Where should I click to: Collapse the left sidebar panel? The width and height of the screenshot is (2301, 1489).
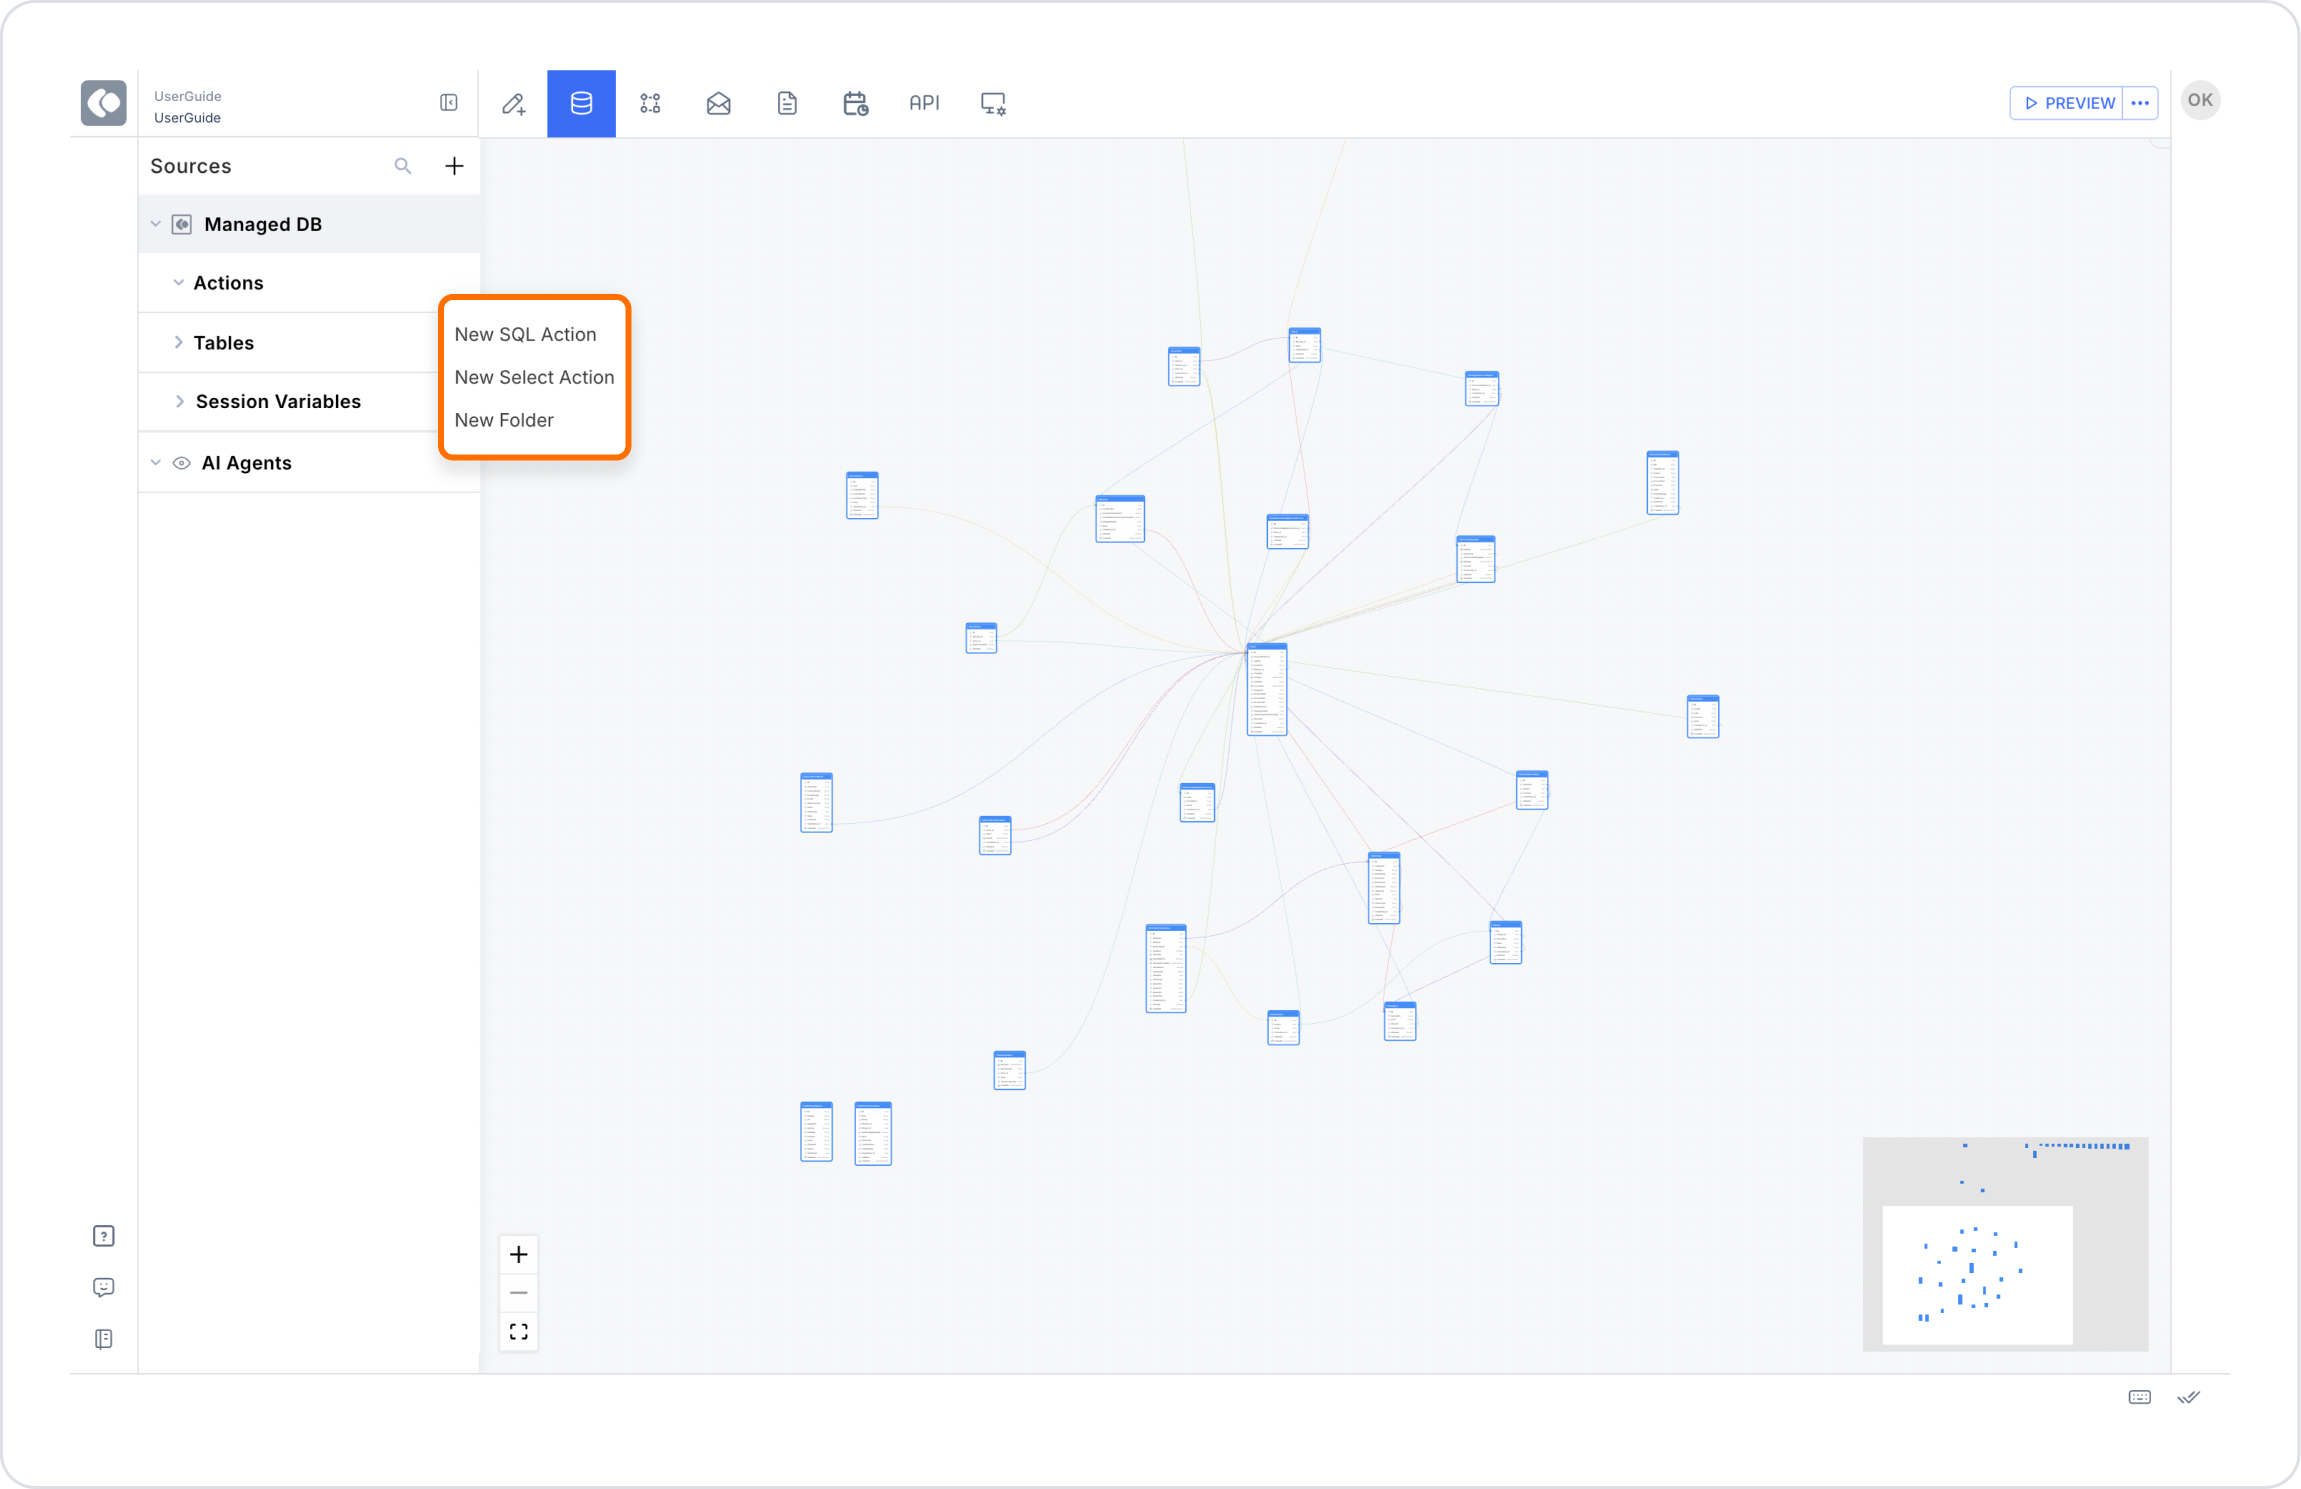(x=449, y=103)
